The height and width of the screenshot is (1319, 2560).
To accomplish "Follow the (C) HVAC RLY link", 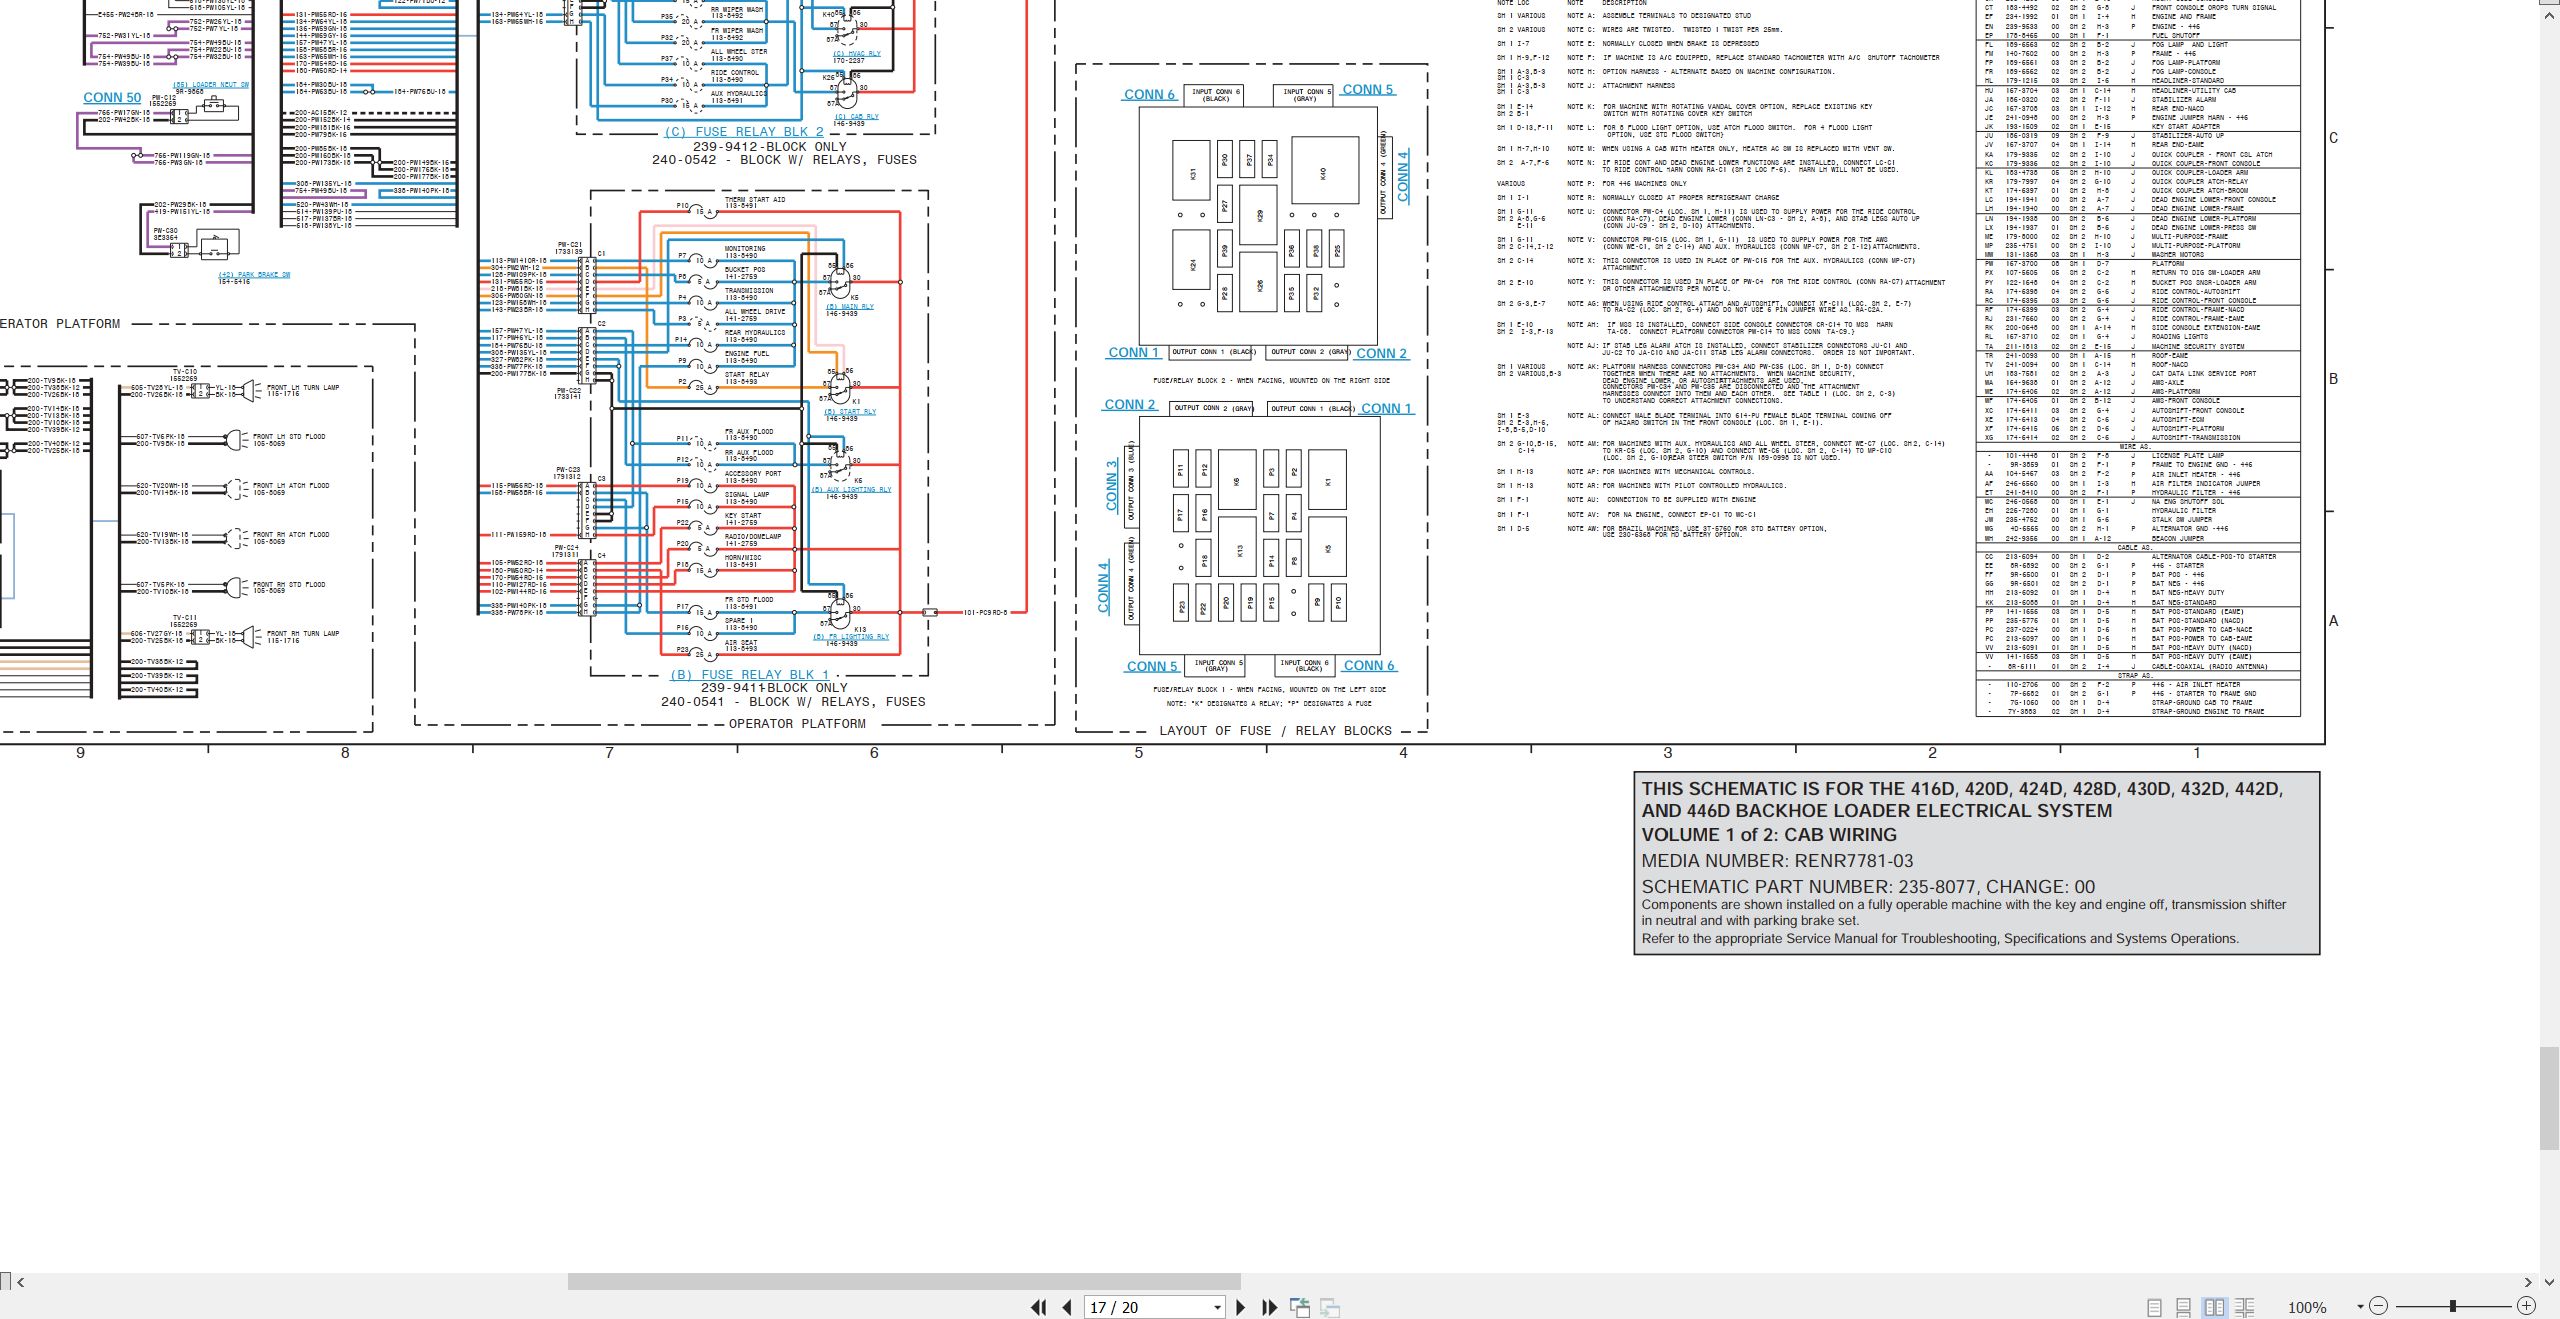I will 857,54.
